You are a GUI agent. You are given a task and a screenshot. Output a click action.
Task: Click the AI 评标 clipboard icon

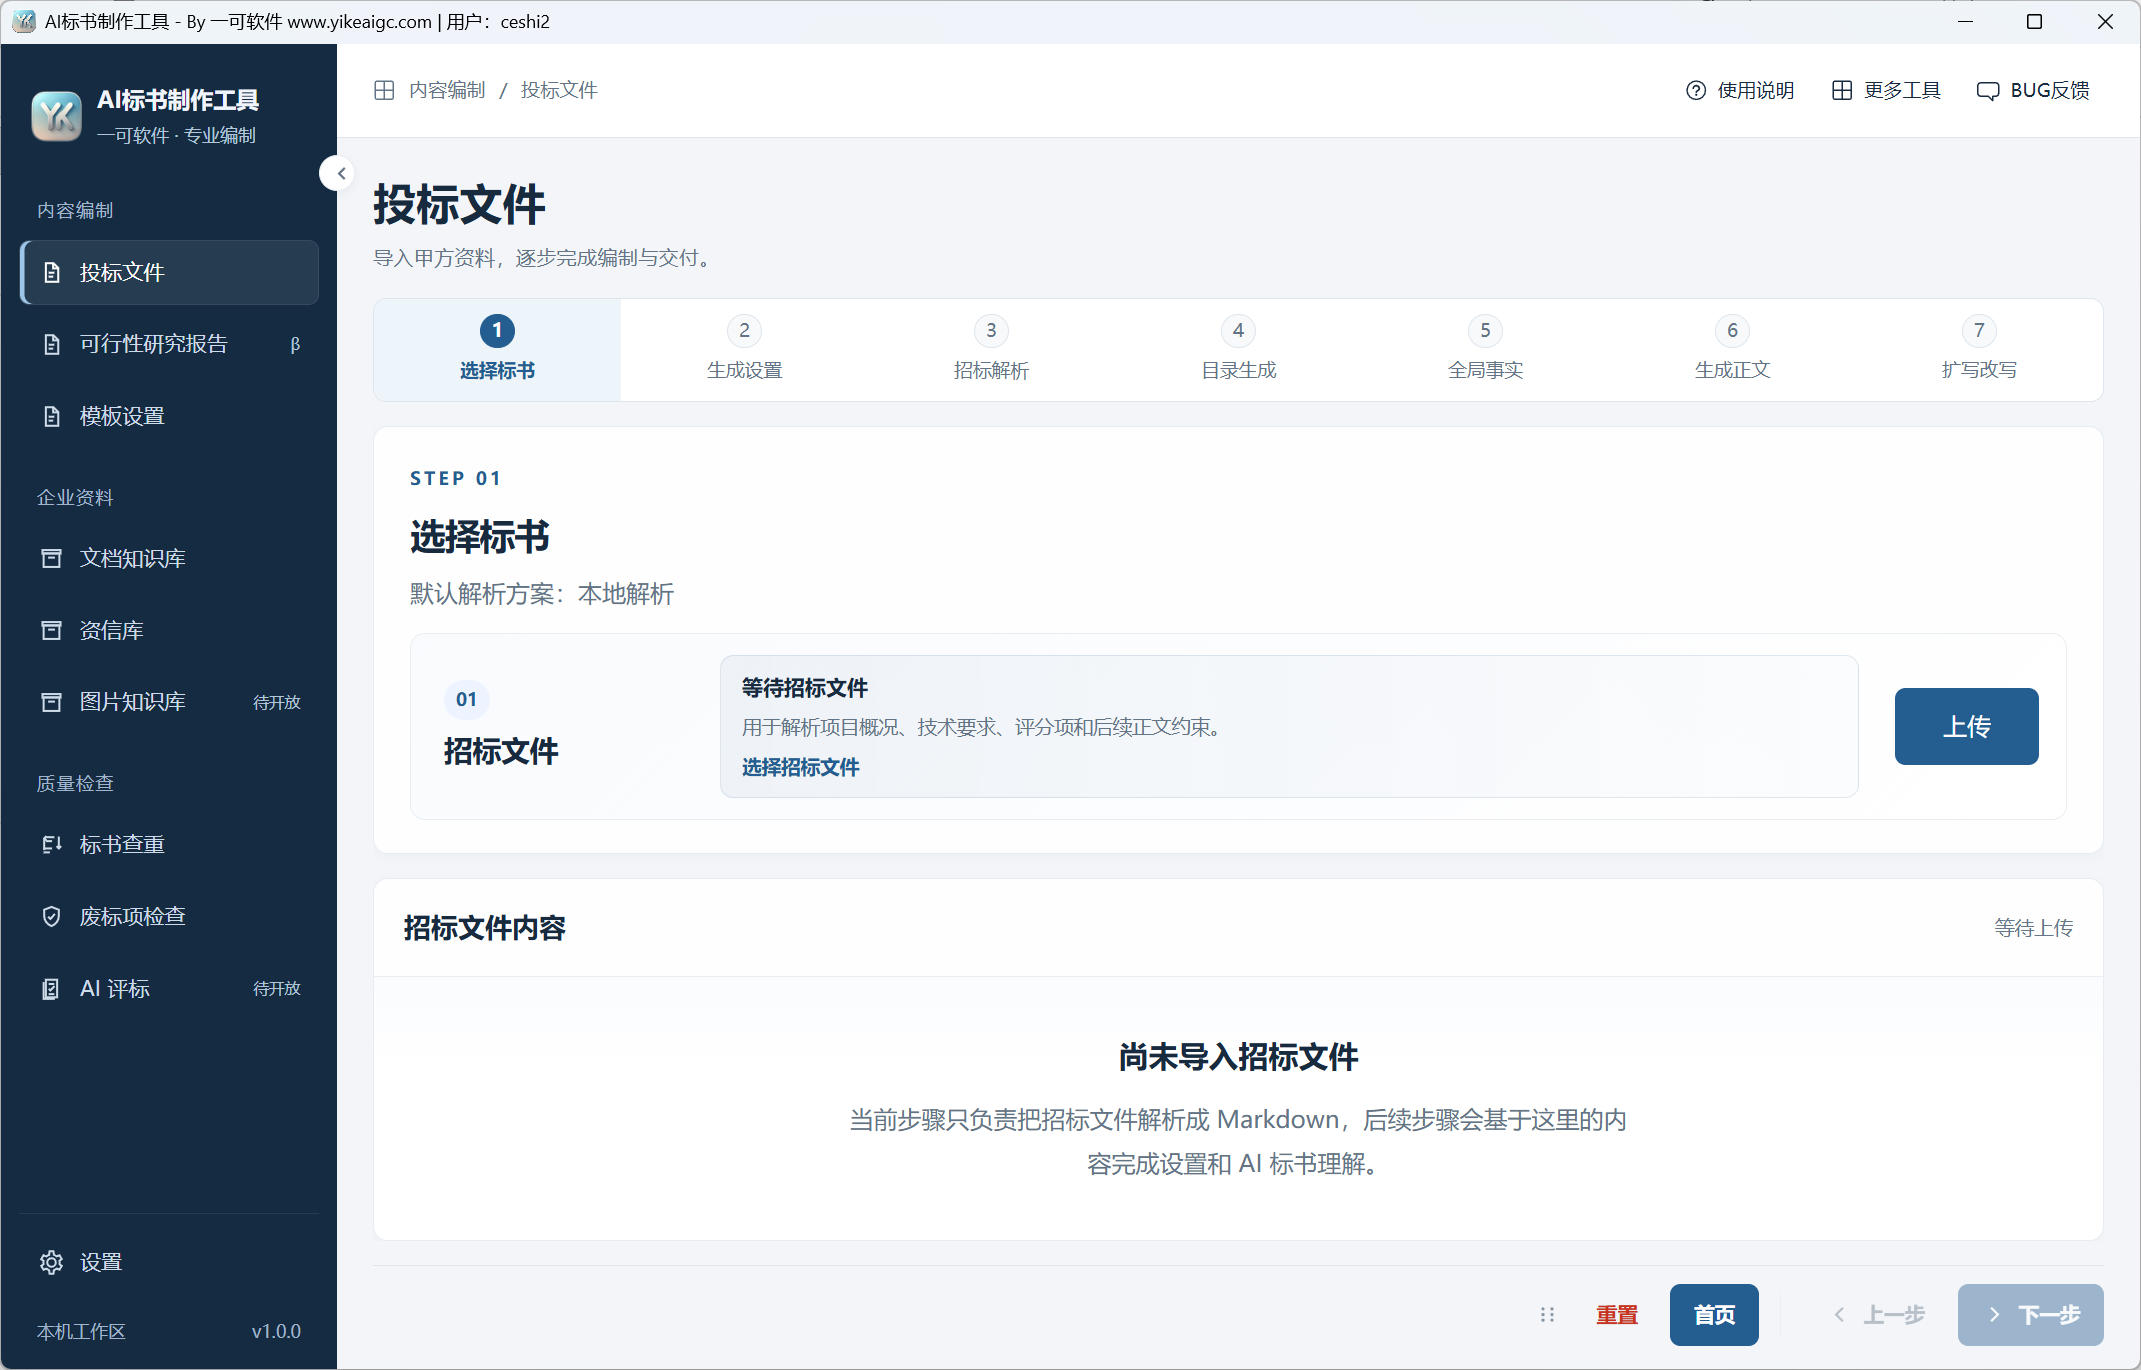click(x=51, y=989)
